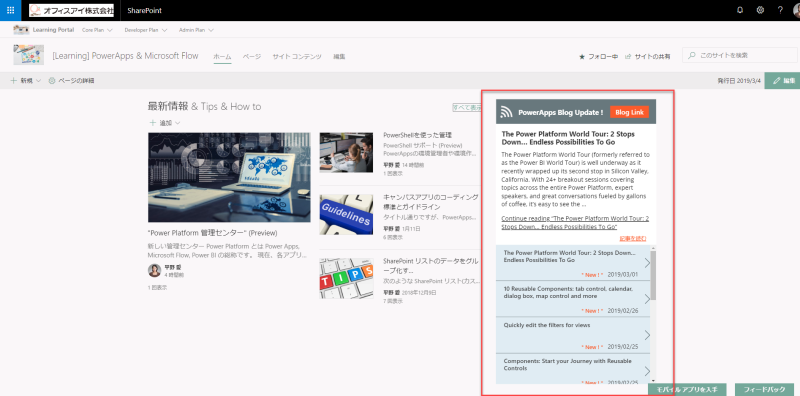800x396 pixels.
Task: Open the サイト コンテンツ tab
Action: pos(297,57)
